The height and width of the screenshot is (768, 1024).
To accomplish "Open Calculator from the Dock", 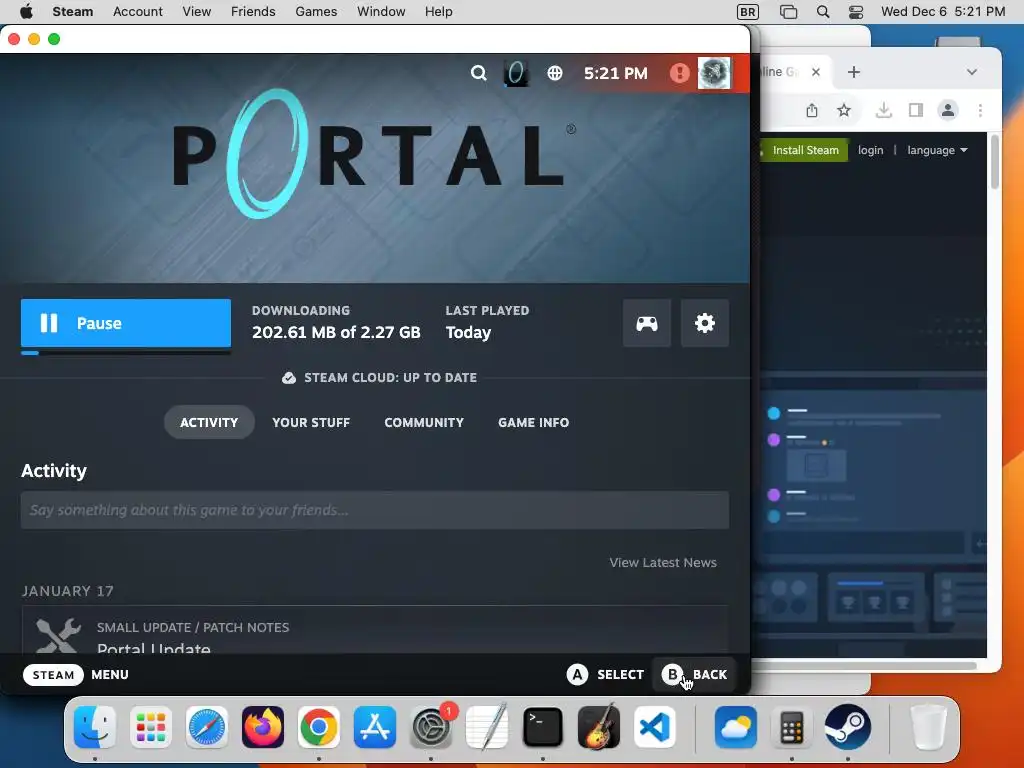I will click(x=792, y=726).
